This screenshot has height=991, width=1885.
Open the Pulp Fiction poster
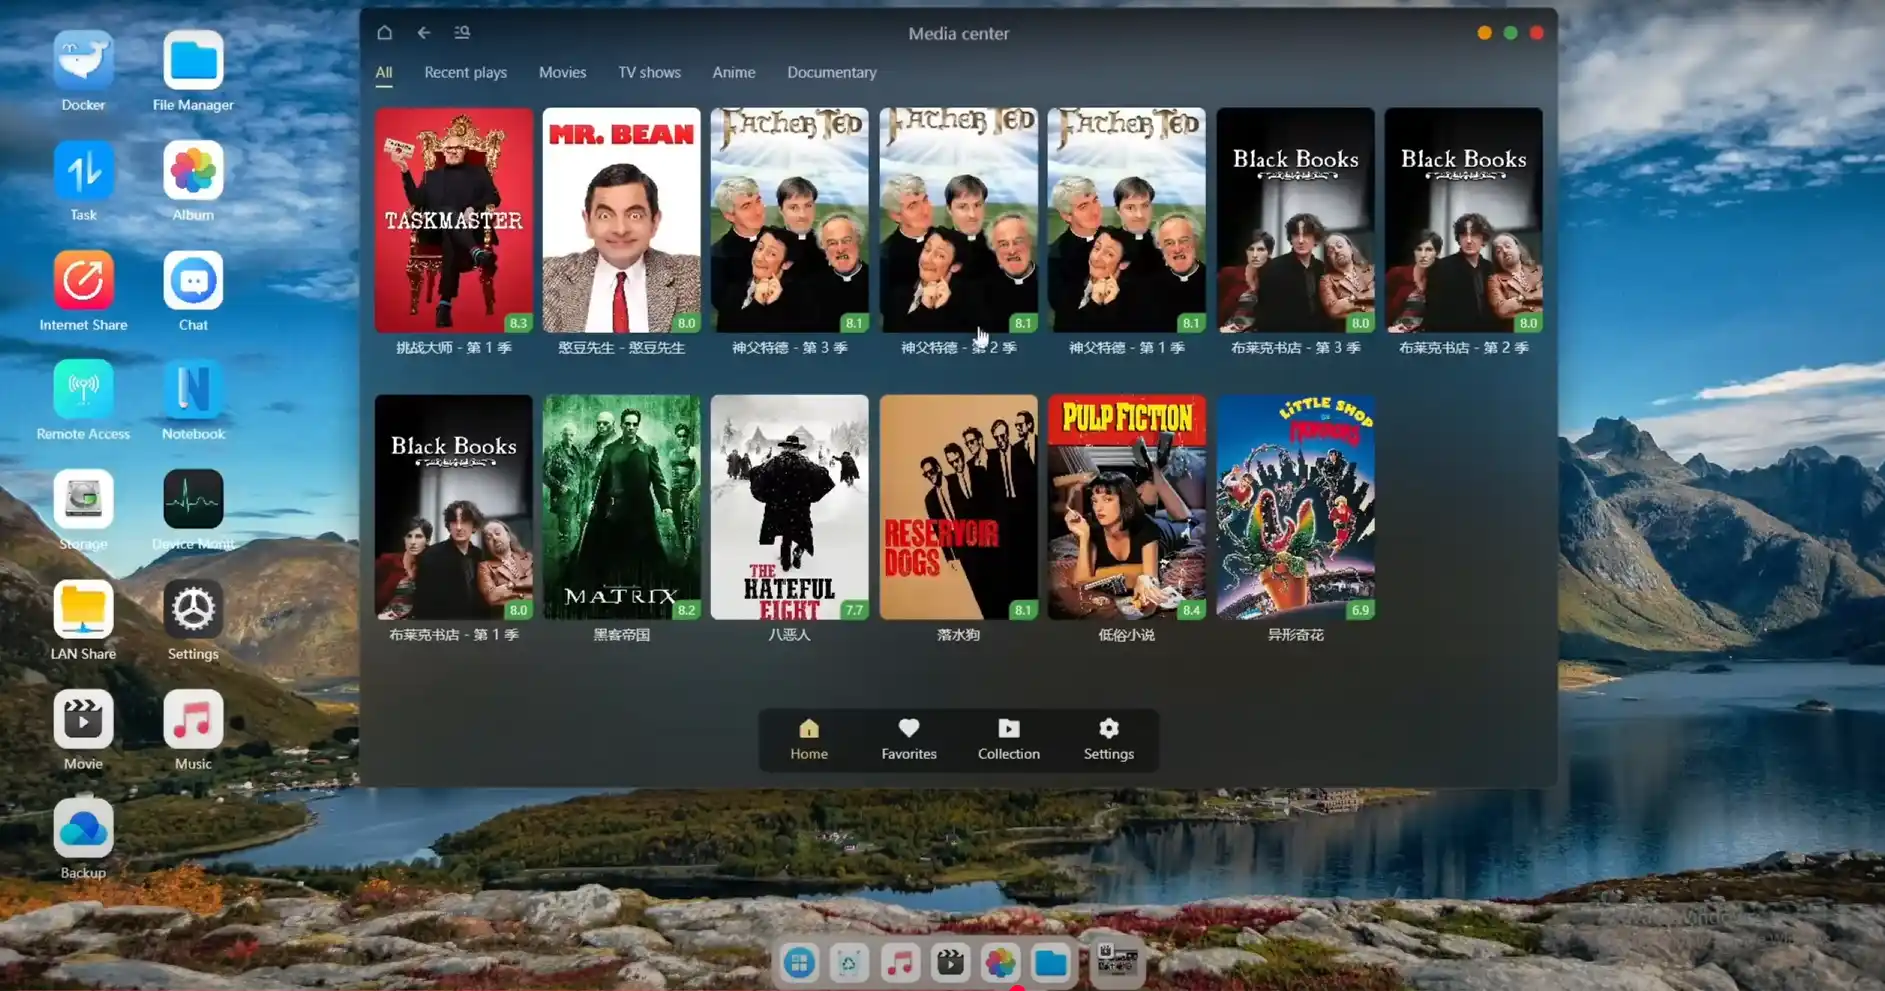(x=1126, y=507)
